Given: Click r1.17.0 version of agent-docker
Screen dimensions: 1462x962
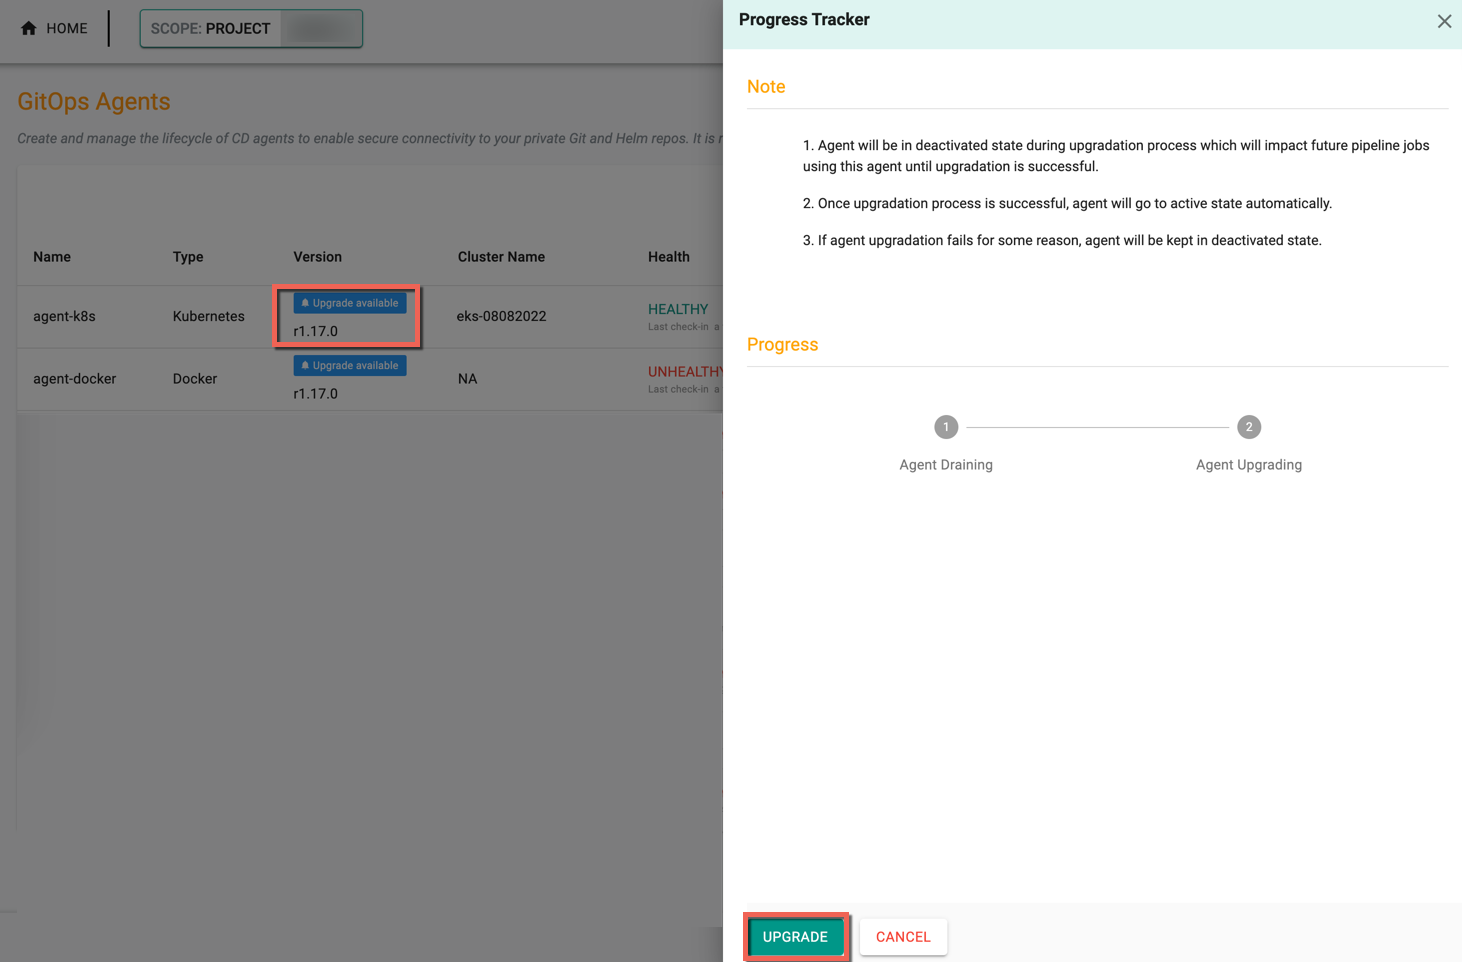Looking at the screenshot, I should pos(316,394).
